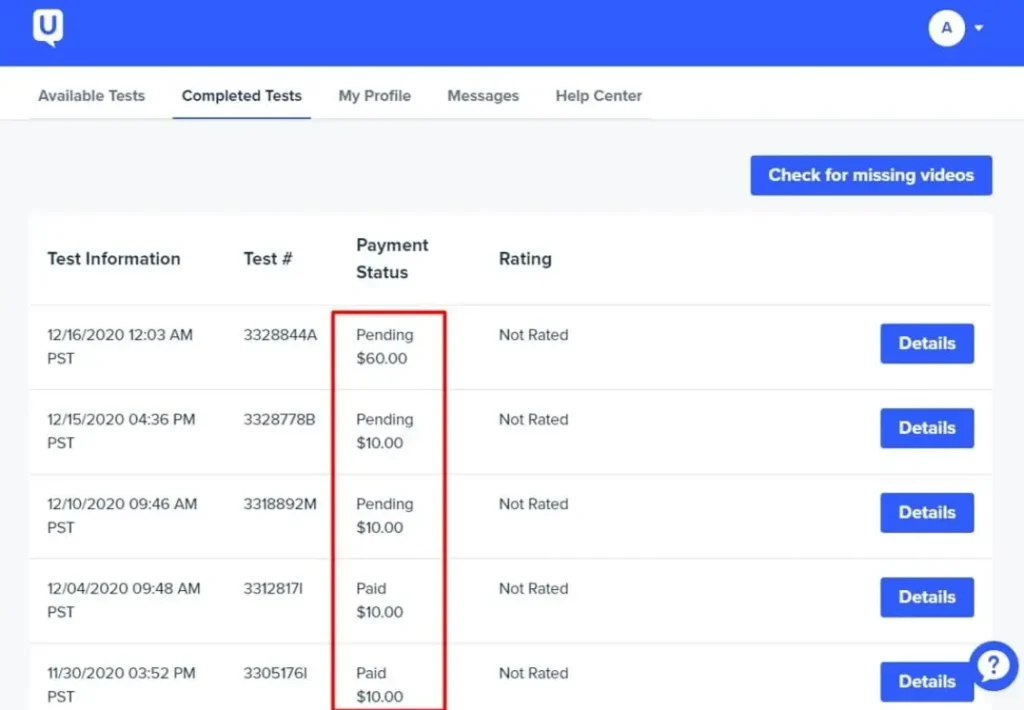Click the 12/04/2020 09:48 AM date cell

124,600
